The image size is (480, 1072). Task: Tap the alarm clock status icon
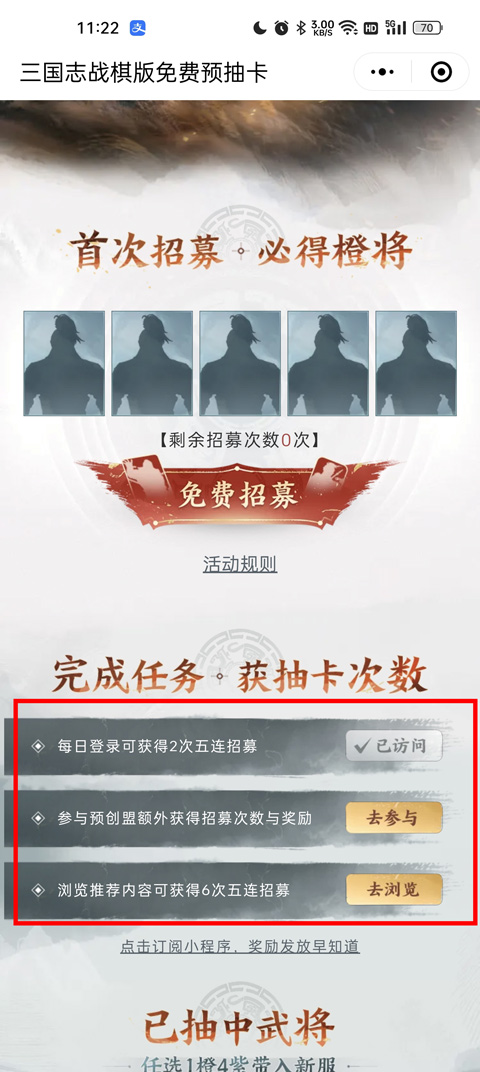point(282,28)
